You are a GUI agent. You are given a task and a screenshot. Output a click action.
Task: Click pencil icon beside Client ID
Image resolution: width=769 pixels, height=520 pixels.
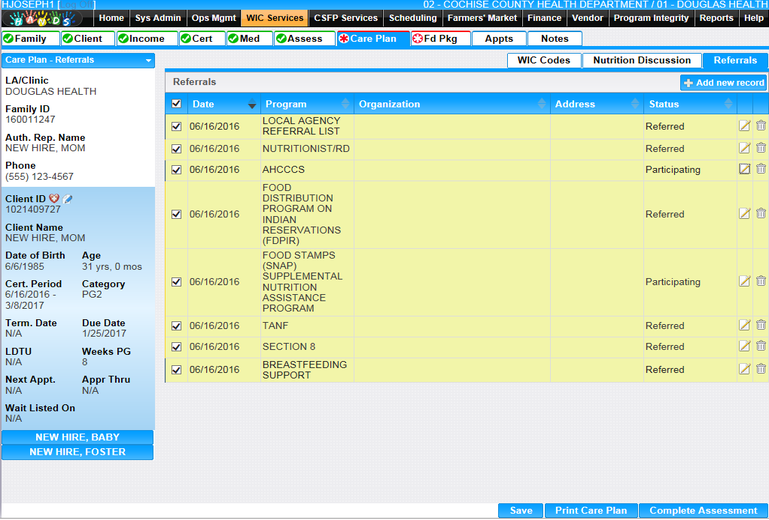(x=68, y=199)
